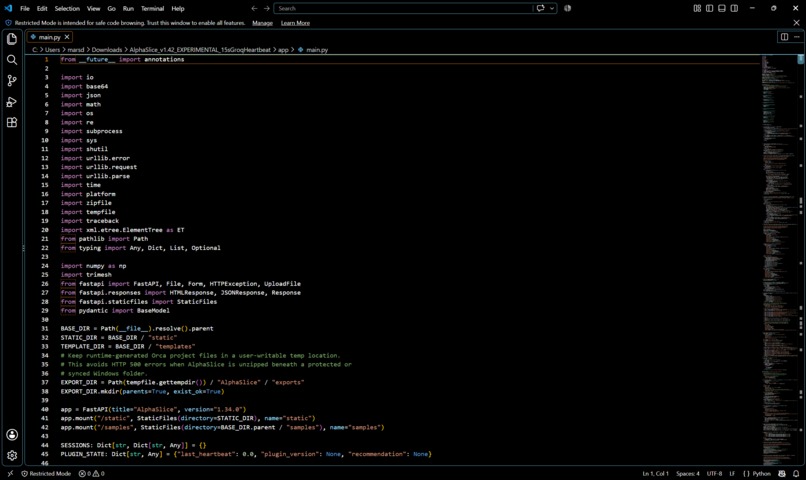Open the 'Users' breadcrumb dropdown
The width and height of the screenshot is (806, 480).
click(x=52, y=50)
